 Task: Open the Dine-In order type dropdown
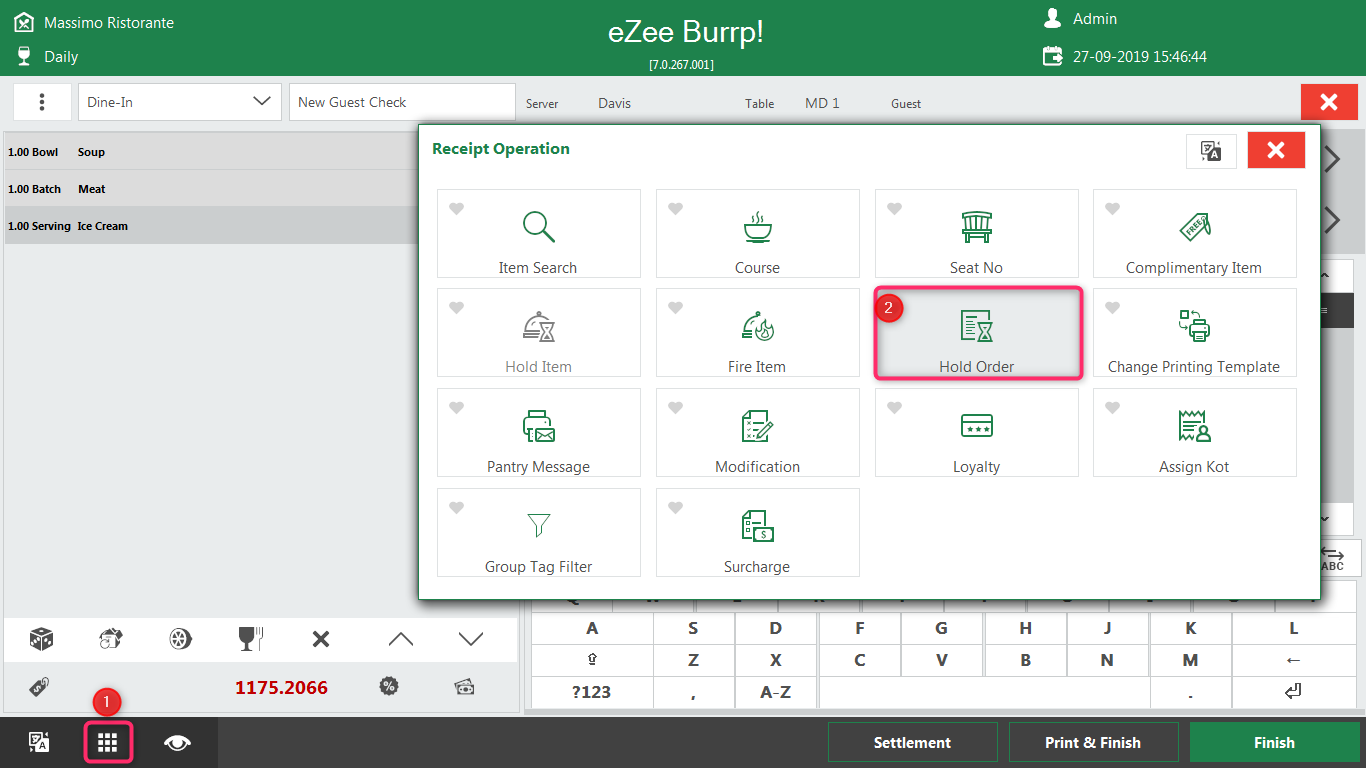pos(179,102)
